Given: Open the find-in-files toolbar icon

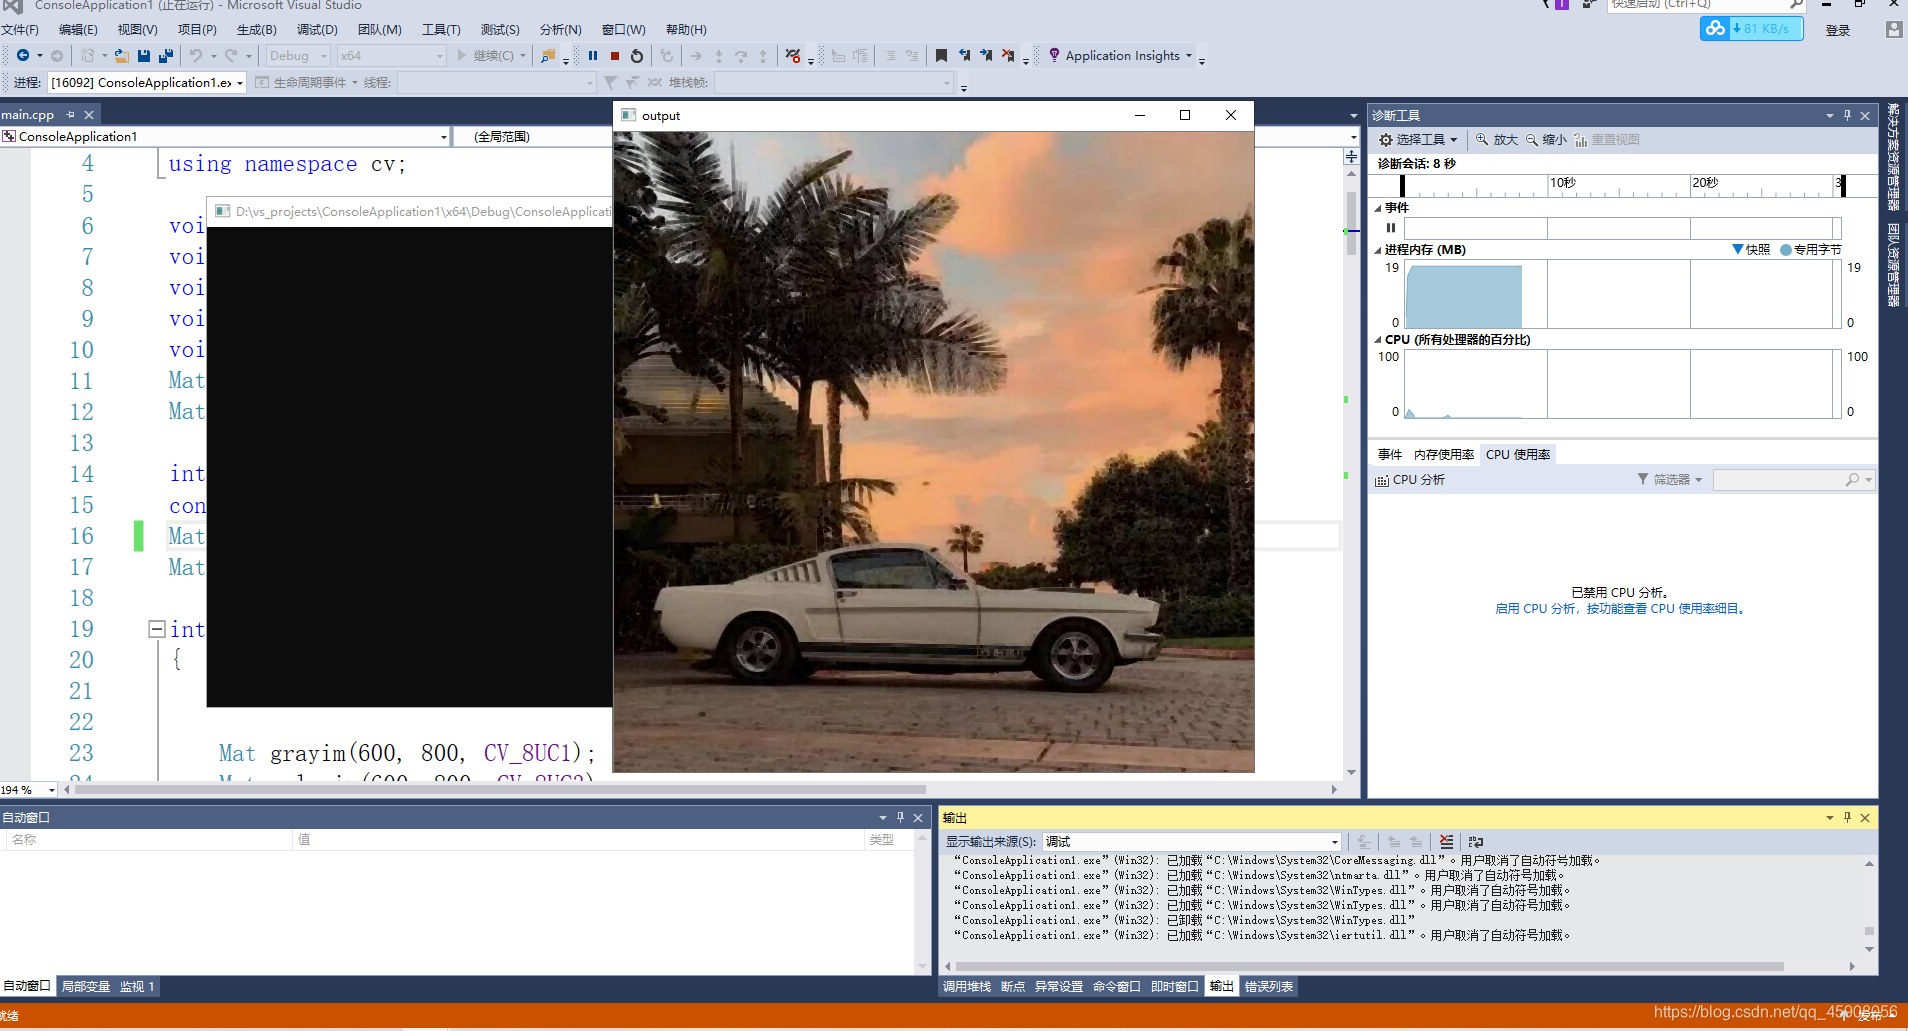Looking at the screenshot, I should 548,56.
